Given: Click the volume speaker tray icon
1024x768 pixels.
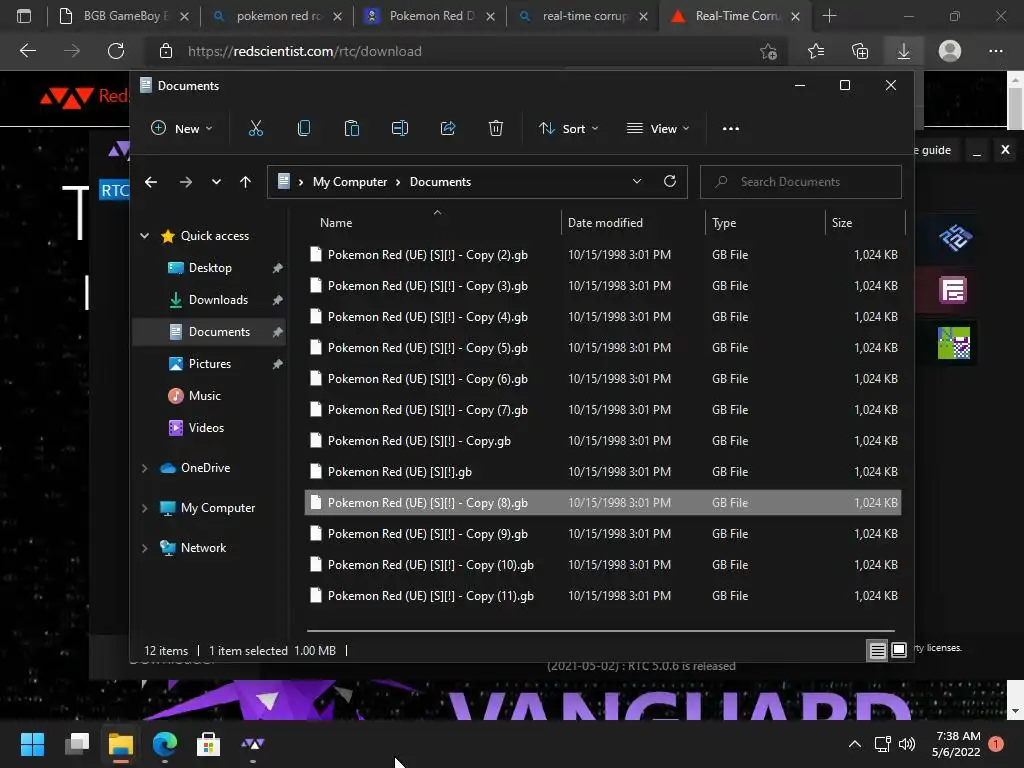Looking at the screenshot, I should click(906, 744).
